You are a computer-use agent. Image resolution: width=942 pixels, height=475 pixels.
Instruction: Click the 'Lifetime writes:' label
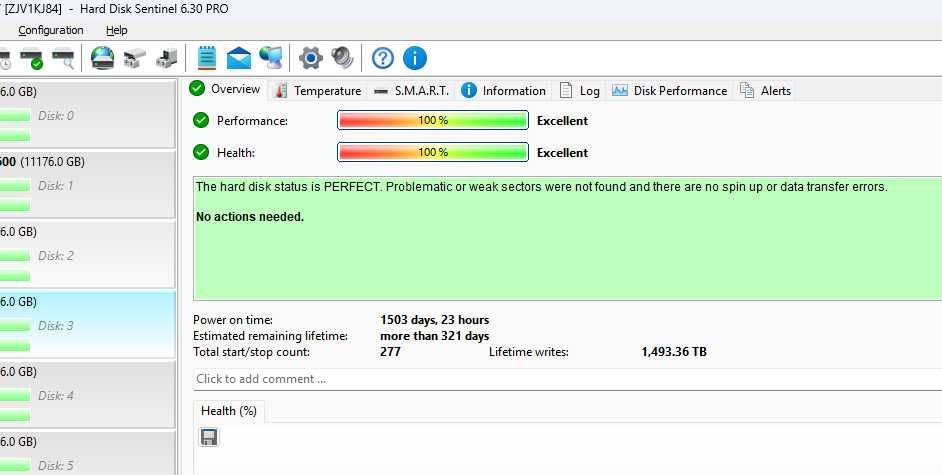coord(529,352)
